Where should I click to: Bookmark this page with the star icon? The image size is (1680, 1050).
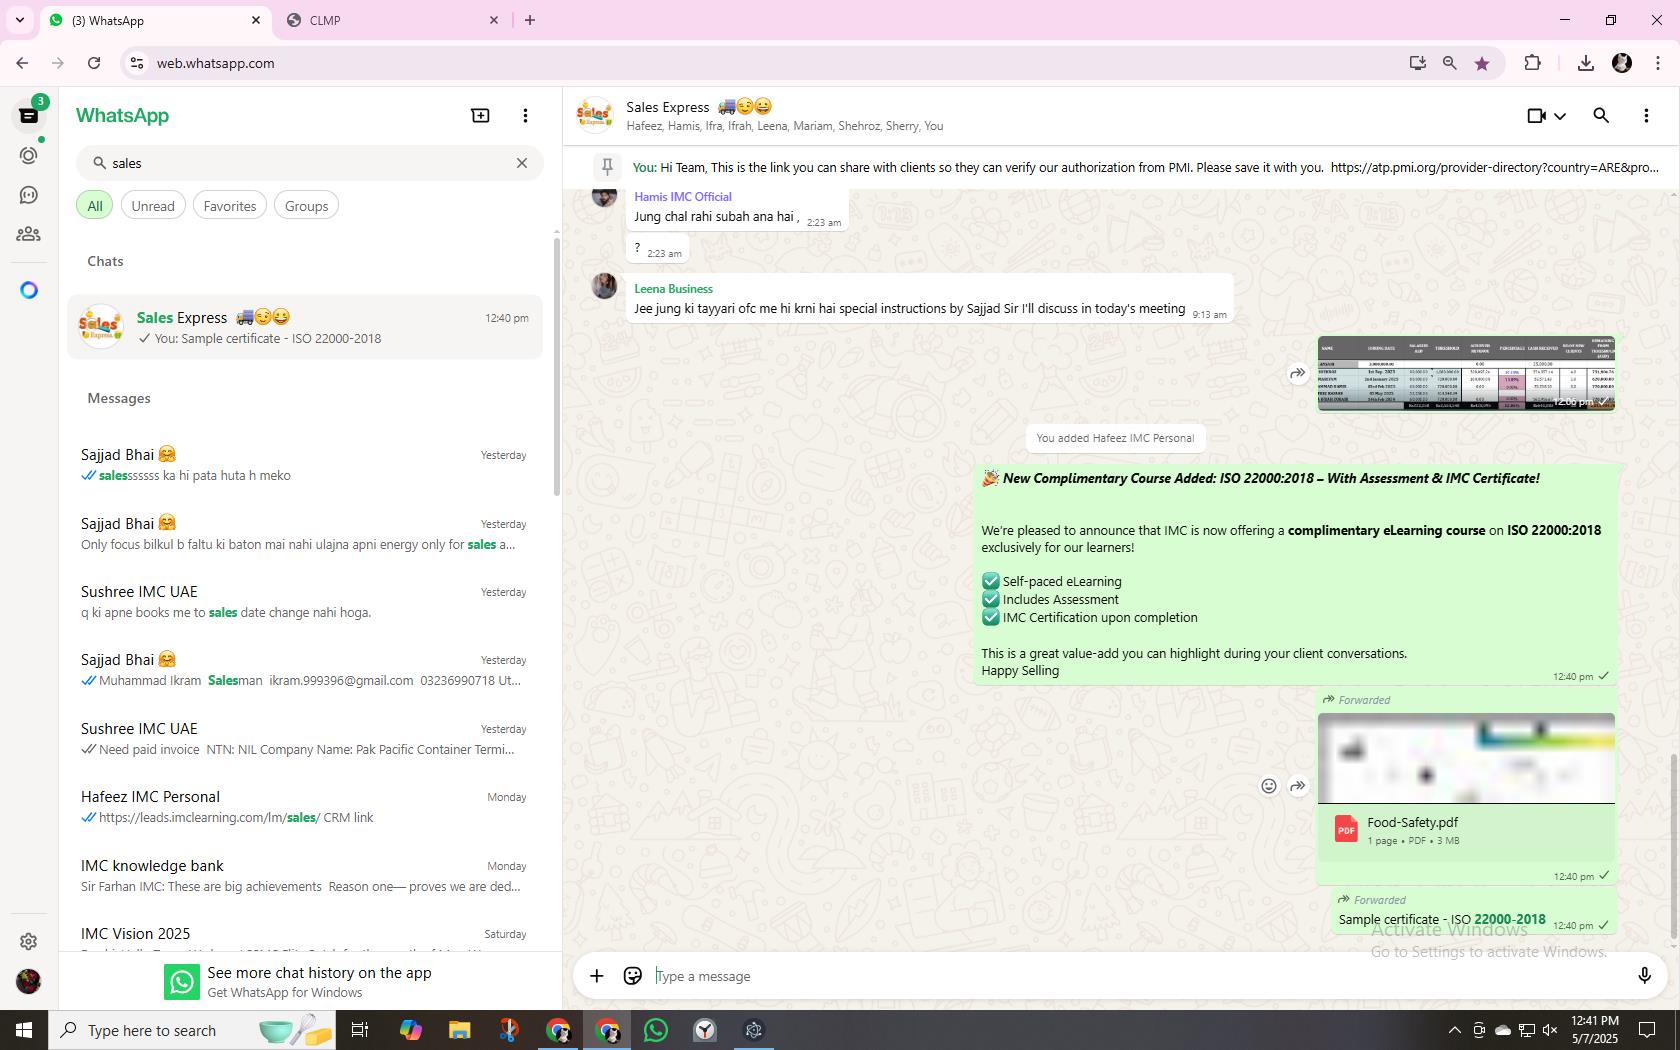pyautogui.click(x=1482, y=63)
